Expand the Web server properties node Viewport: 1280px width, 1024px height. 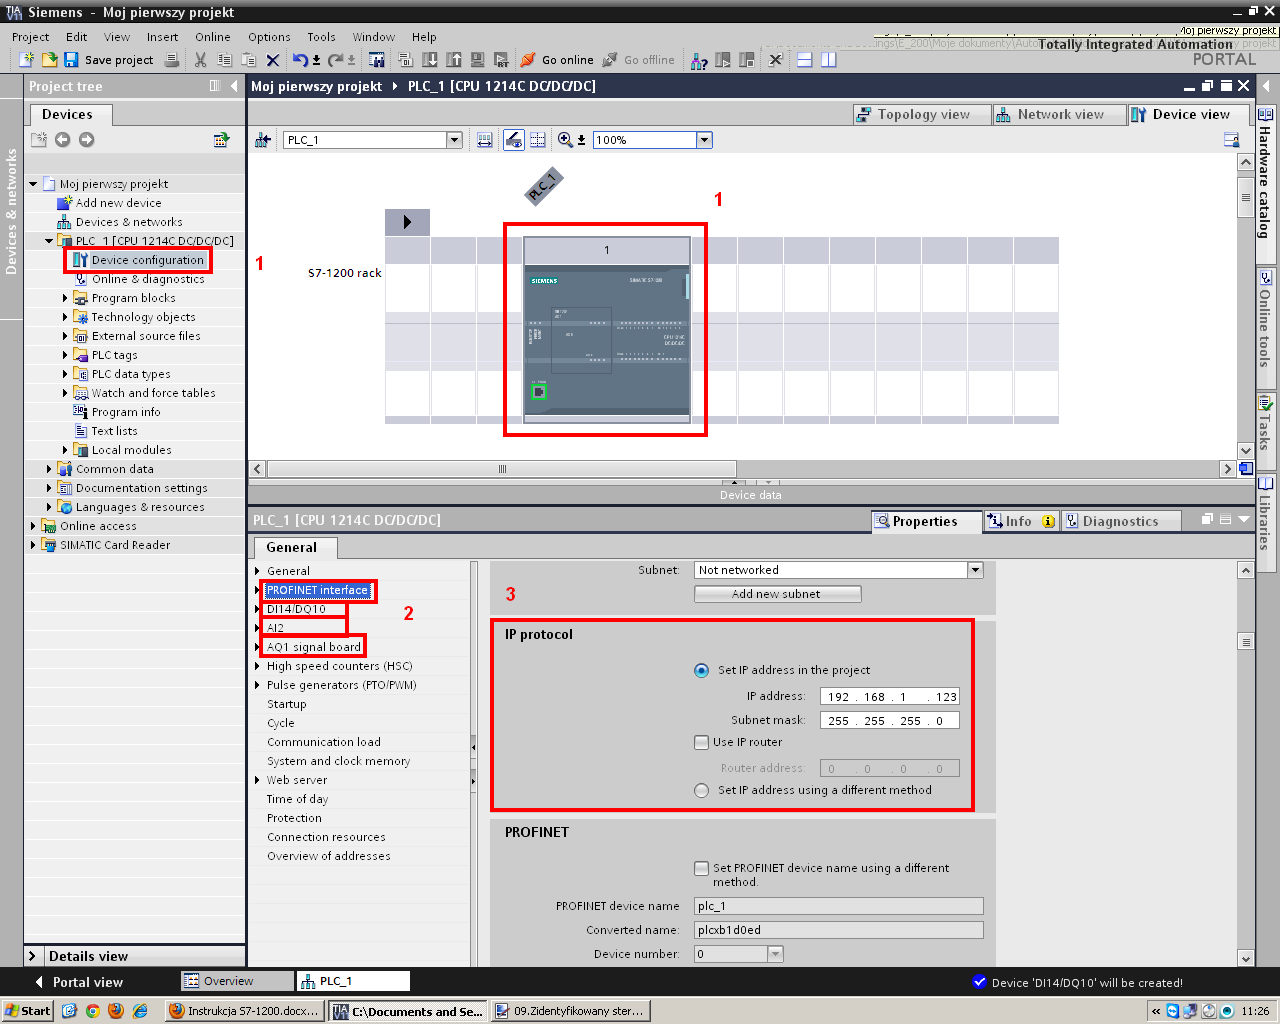point(258,780)
